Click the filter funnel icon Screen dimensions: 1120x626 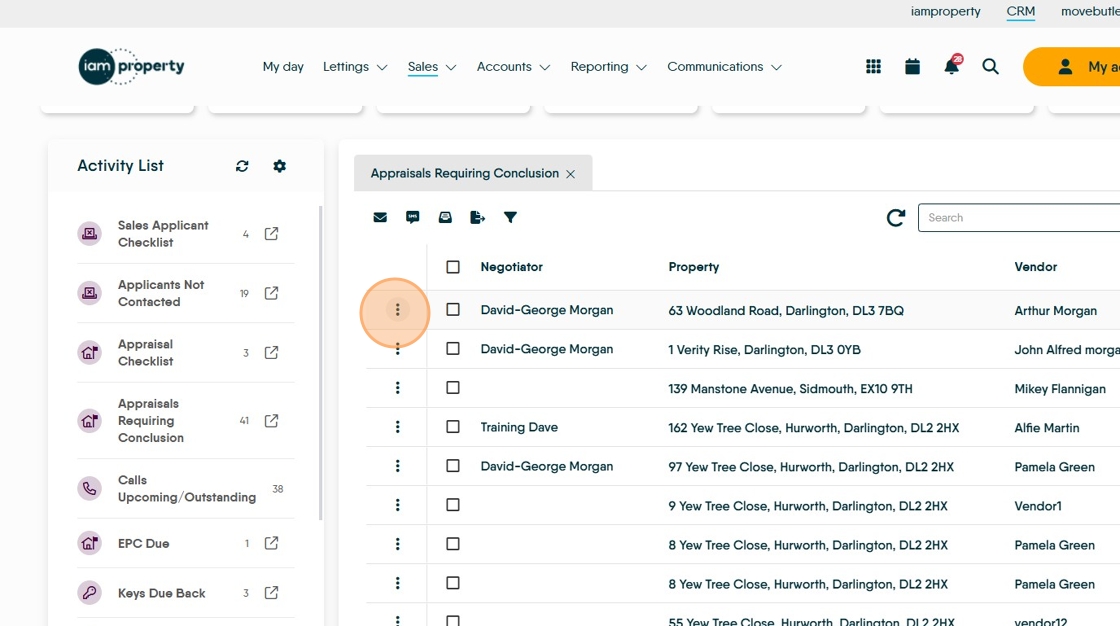(x=510, y=217)
